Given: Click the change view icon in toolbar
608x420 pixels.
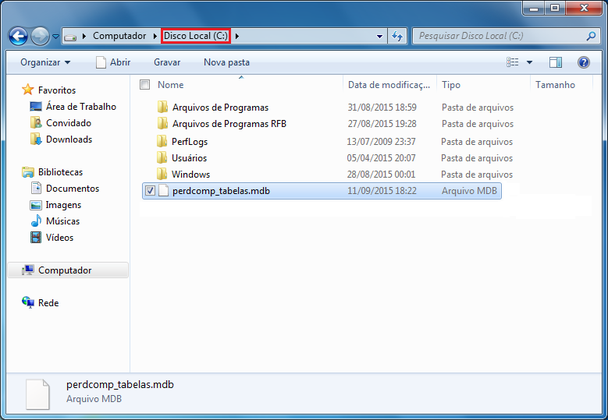Looking at the screenshot, I should (x=513, y=62).
